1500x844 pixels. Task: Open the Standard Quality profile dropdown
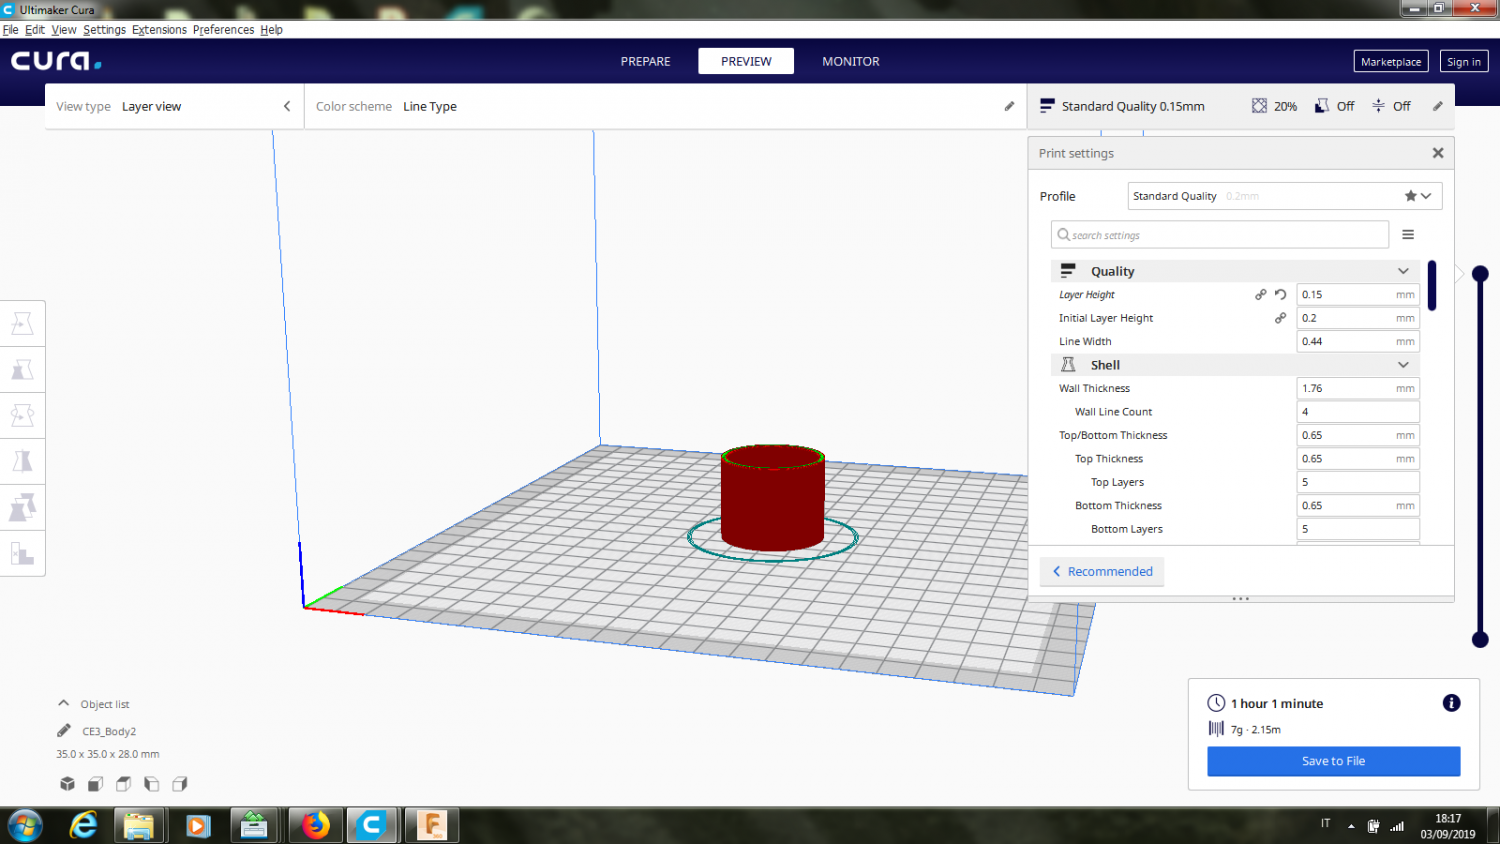(1284, 196)
